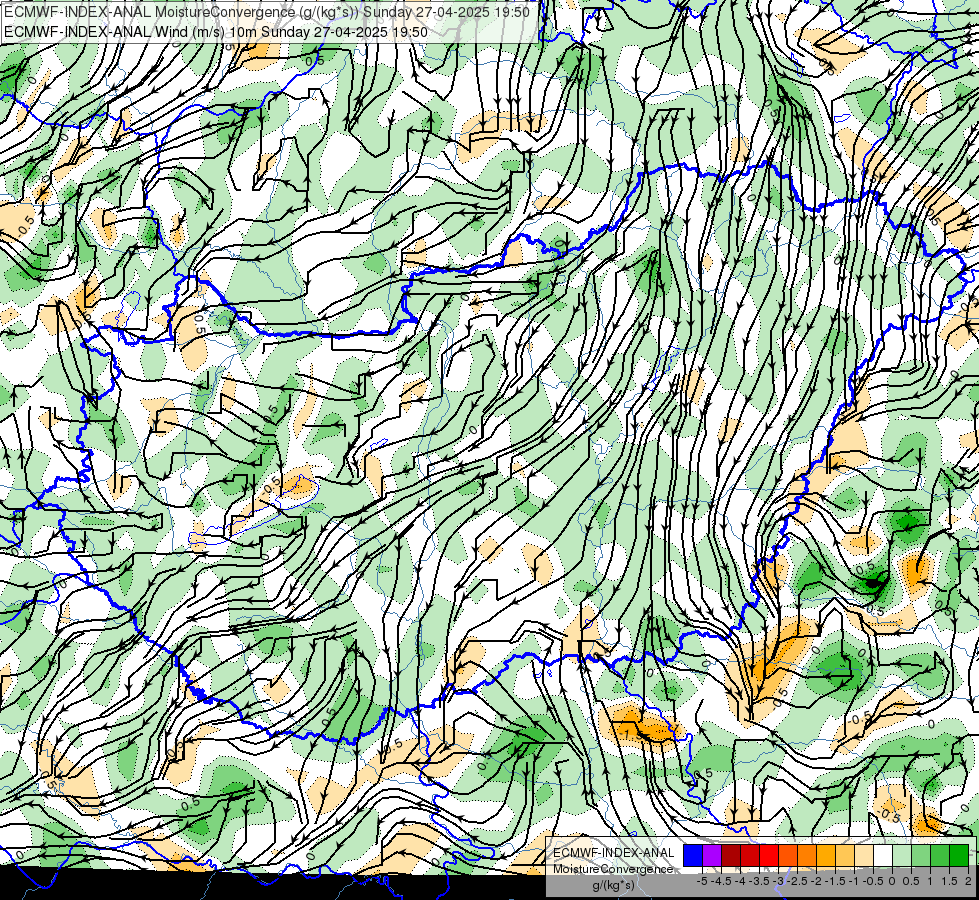
Task: Click the -3.5 tick label in legend
Action: pos(760,881)
